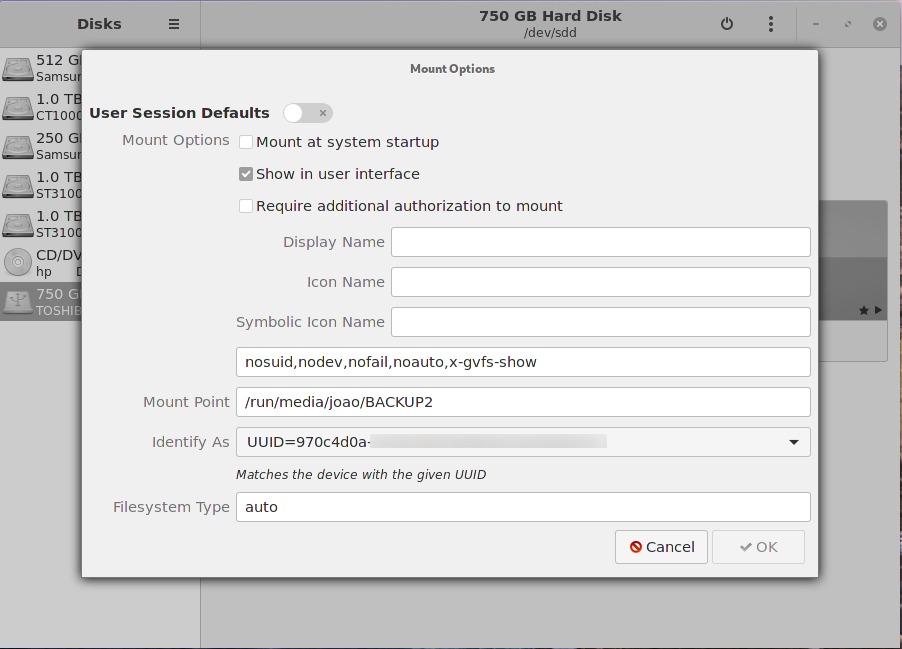Screen dimensions: 902x649
Task: Select the second 1.0 TB ST3100 disk
Action: click(x=41, y=224)
